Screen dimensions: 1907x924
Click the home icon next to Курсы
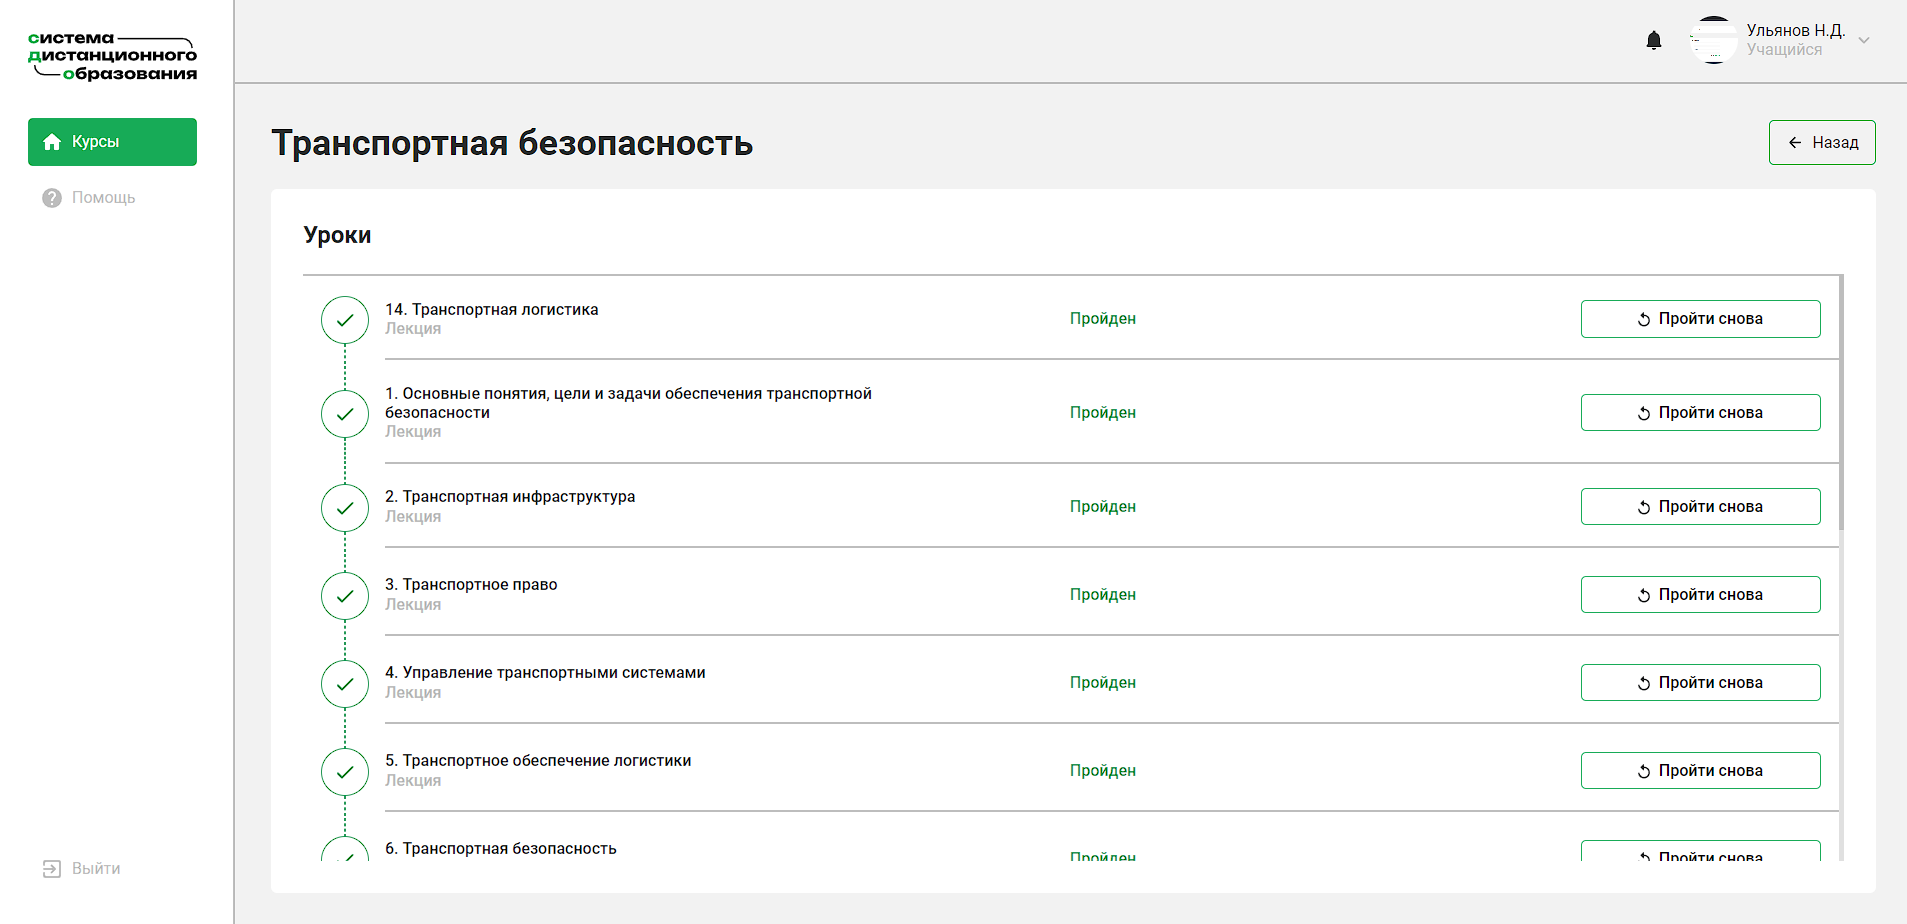(x=53, y=142)
